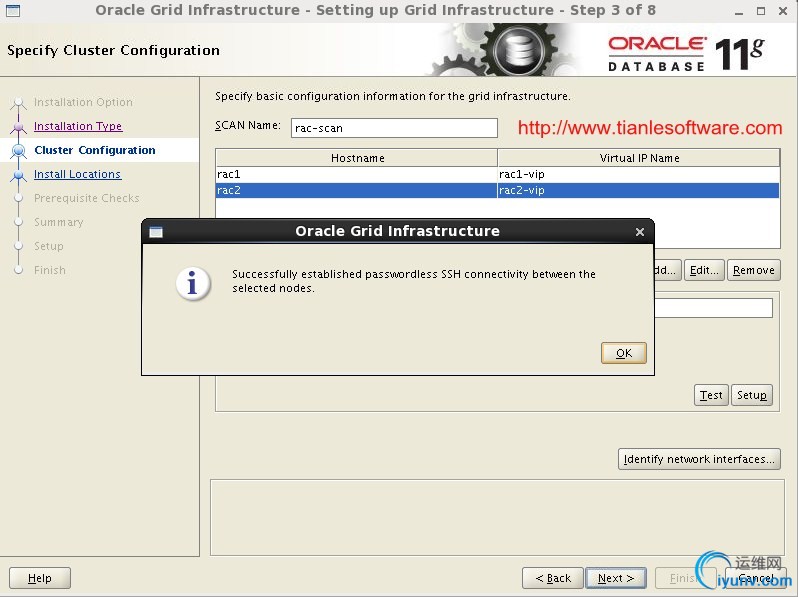Click the Next button

616,578
